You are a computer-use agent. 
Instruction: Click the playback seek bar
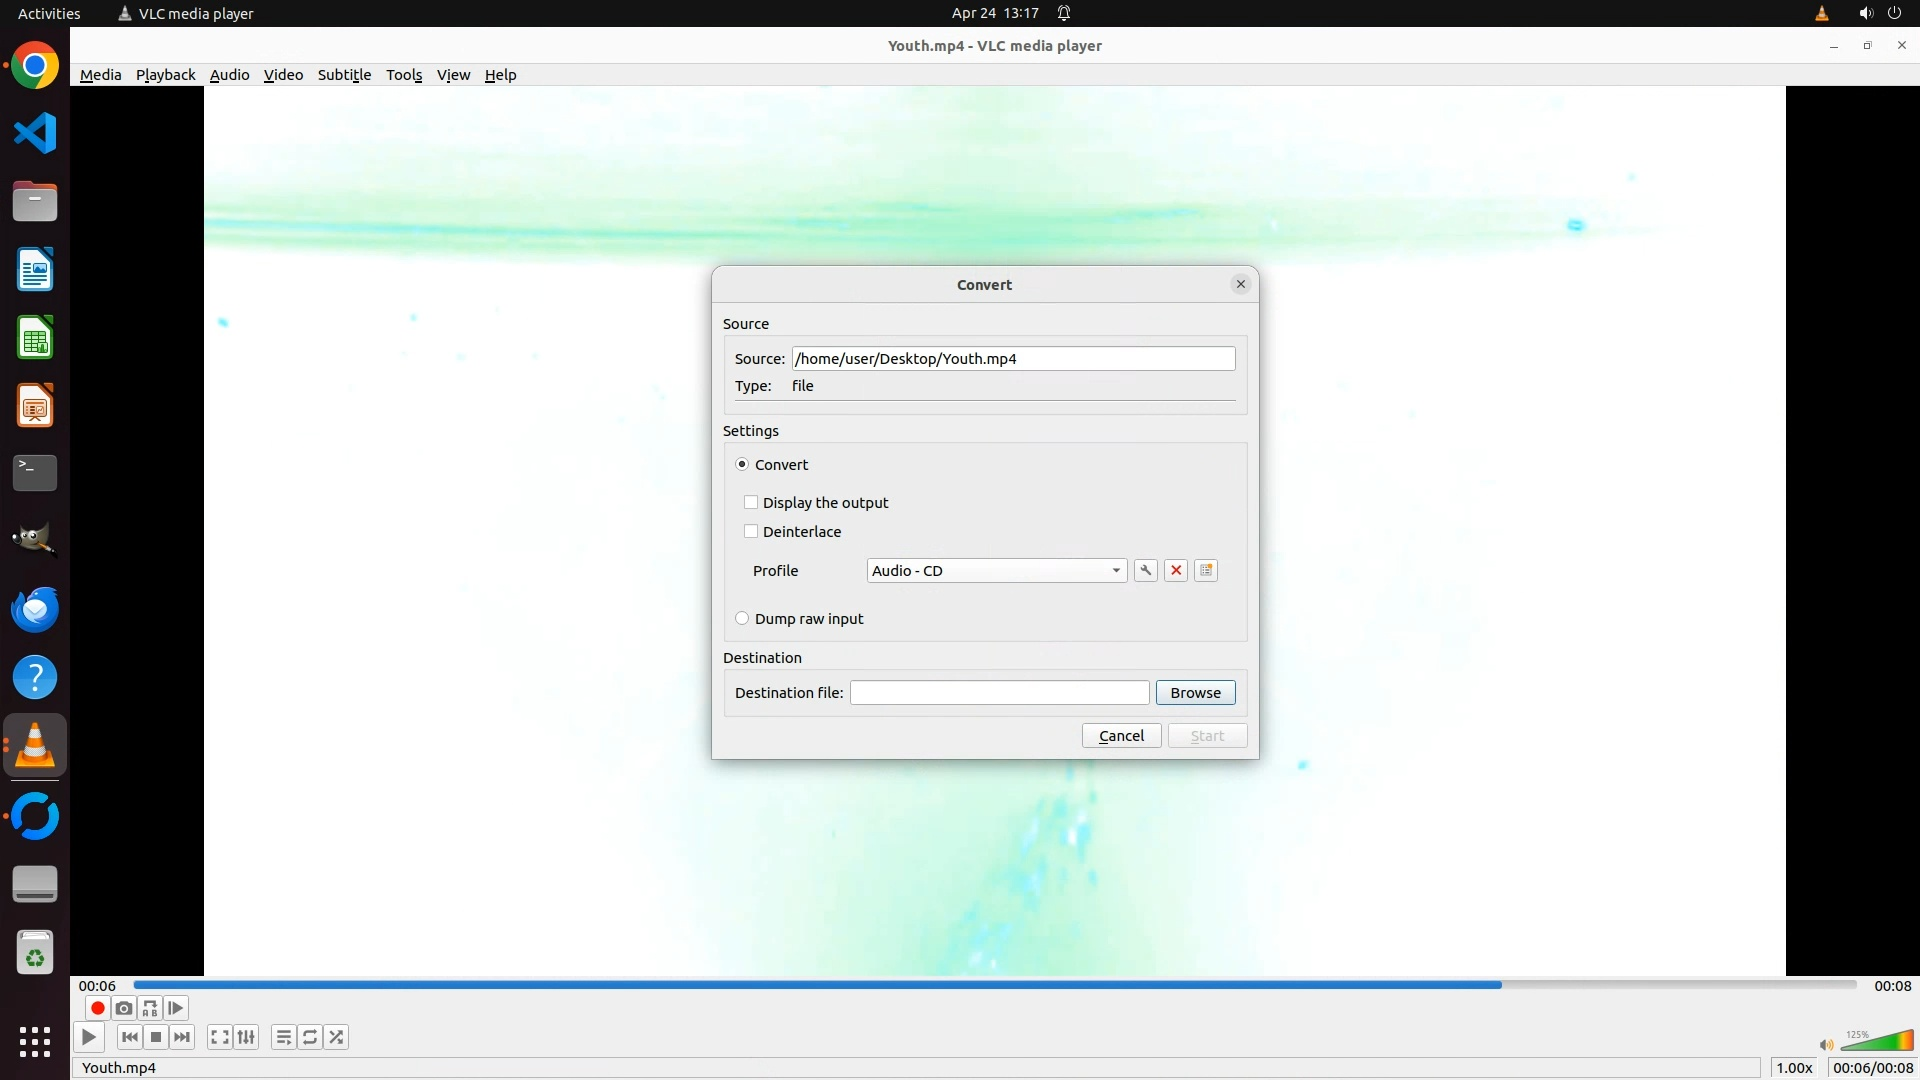coord(994,985)
